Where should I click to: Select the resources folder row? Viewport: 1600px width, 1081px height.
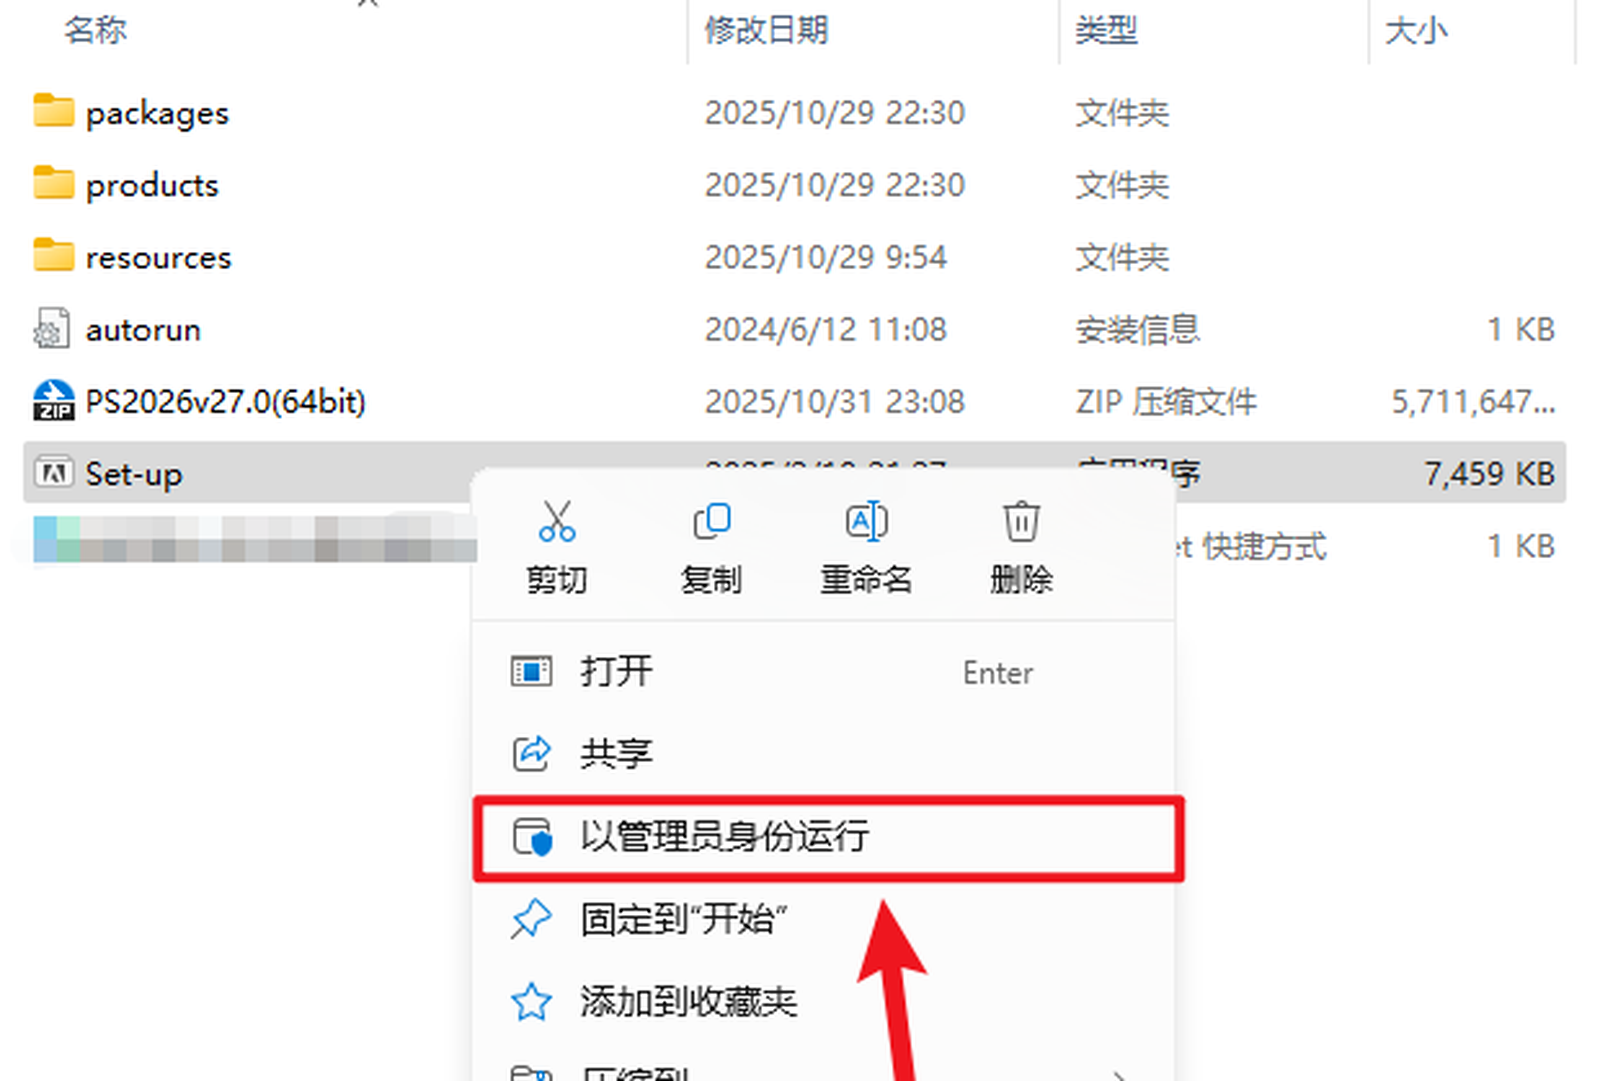795,257
